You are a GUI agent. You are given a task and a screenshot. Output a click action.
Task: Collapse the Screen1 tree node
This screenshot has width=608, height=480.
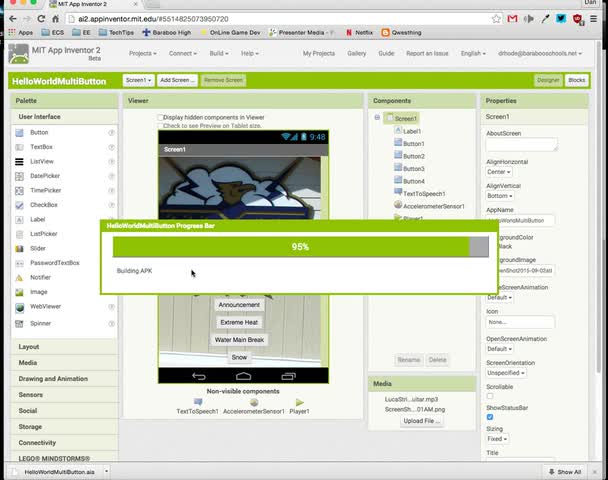tap(377, 117)
